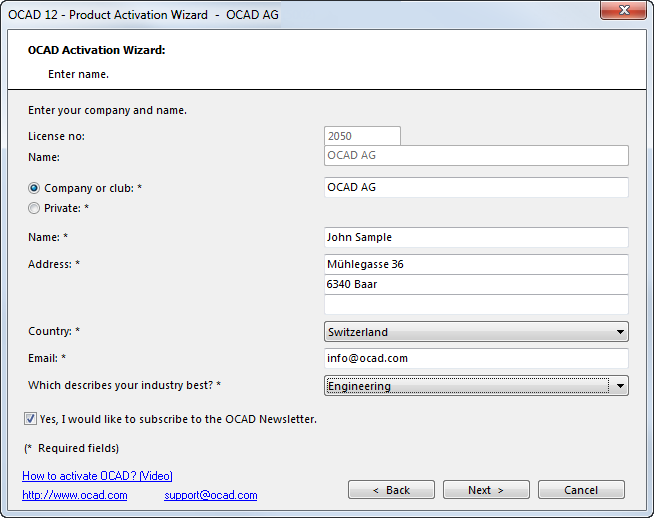The image size is (654, 518).
Task: Click the Mühlegasse 36 address field
Action: pos(476,264)
